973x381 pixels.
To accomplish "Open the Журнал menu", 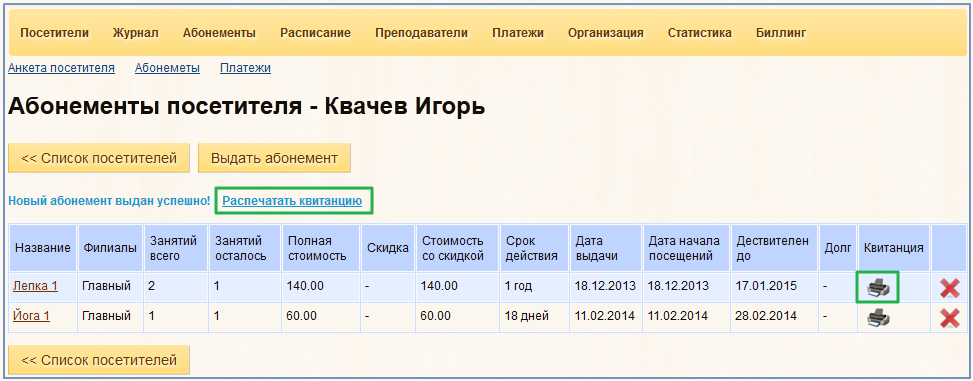I will point(135,33).
